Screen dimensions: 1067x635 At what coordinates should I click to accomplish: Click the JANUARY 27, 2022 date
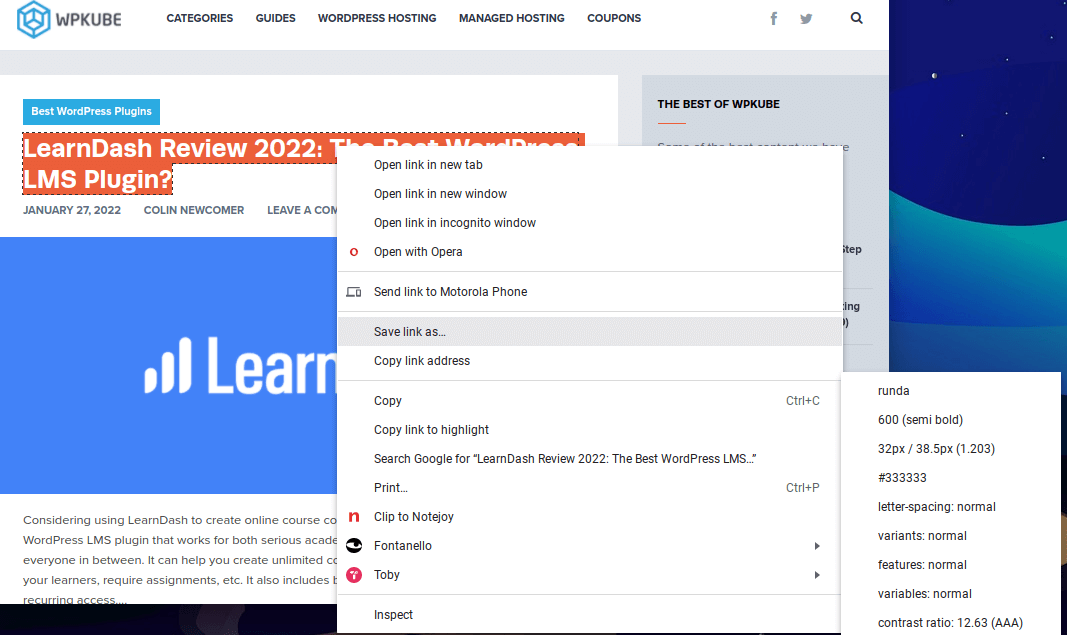pos(72,210)
